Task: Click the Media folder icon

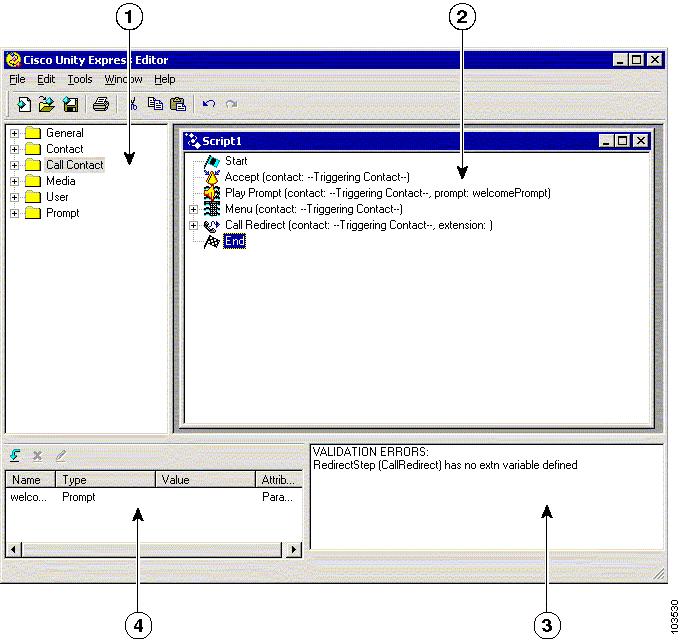Action: (x=33, y=181)
